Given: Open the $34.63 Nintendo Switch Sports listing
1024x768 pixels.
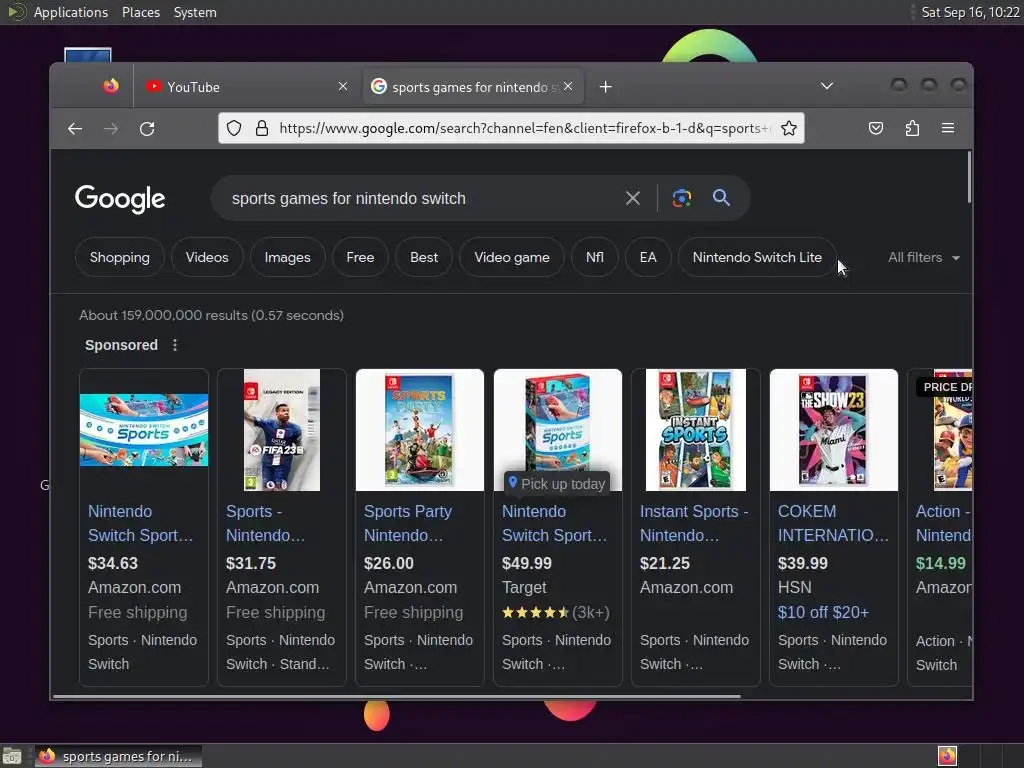Looking at the screenshot, I should coord(140,523).
